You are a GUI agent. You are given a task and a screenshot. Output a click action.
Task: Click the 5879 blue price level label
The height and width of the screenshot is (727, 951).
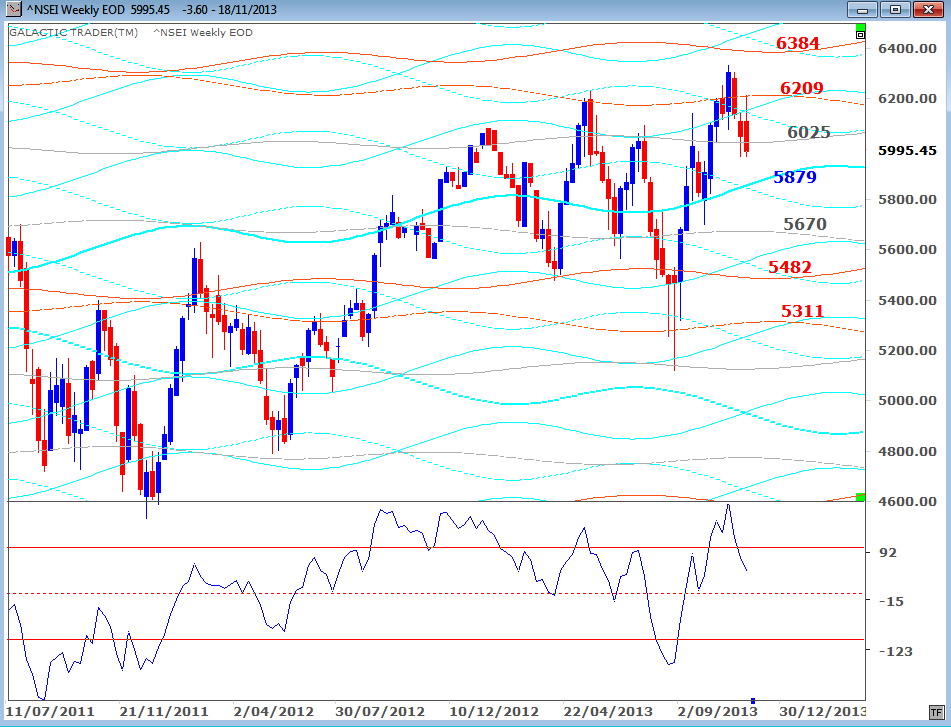point(795,177)
